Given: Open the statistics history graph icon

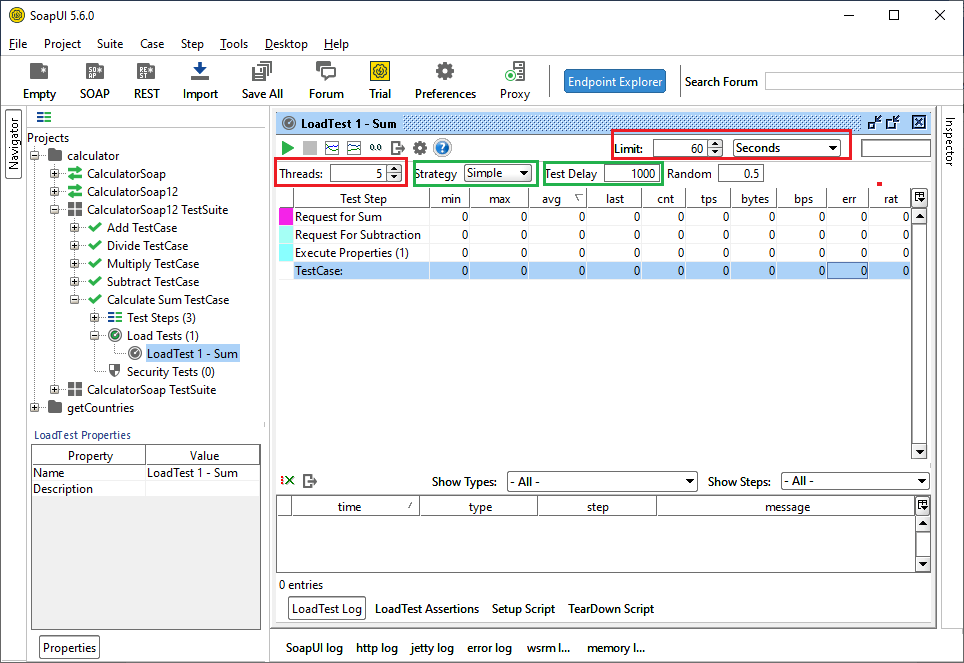Looking at the screenshot, I should click(354, 148).
